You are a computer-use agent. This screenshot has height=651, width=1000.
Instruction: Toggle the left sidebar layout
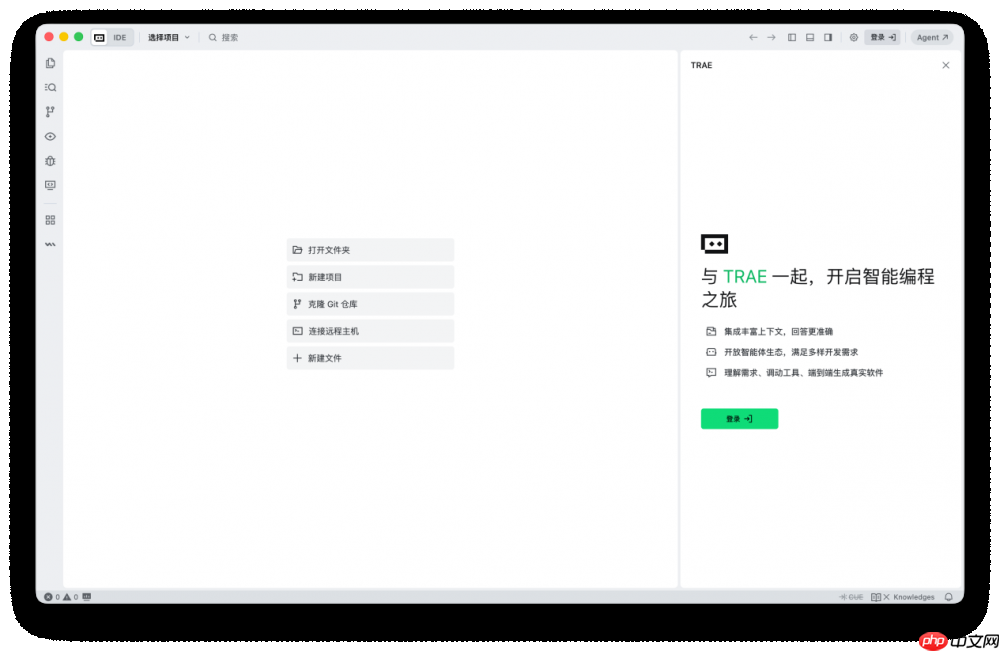click(x=791, y=38)
